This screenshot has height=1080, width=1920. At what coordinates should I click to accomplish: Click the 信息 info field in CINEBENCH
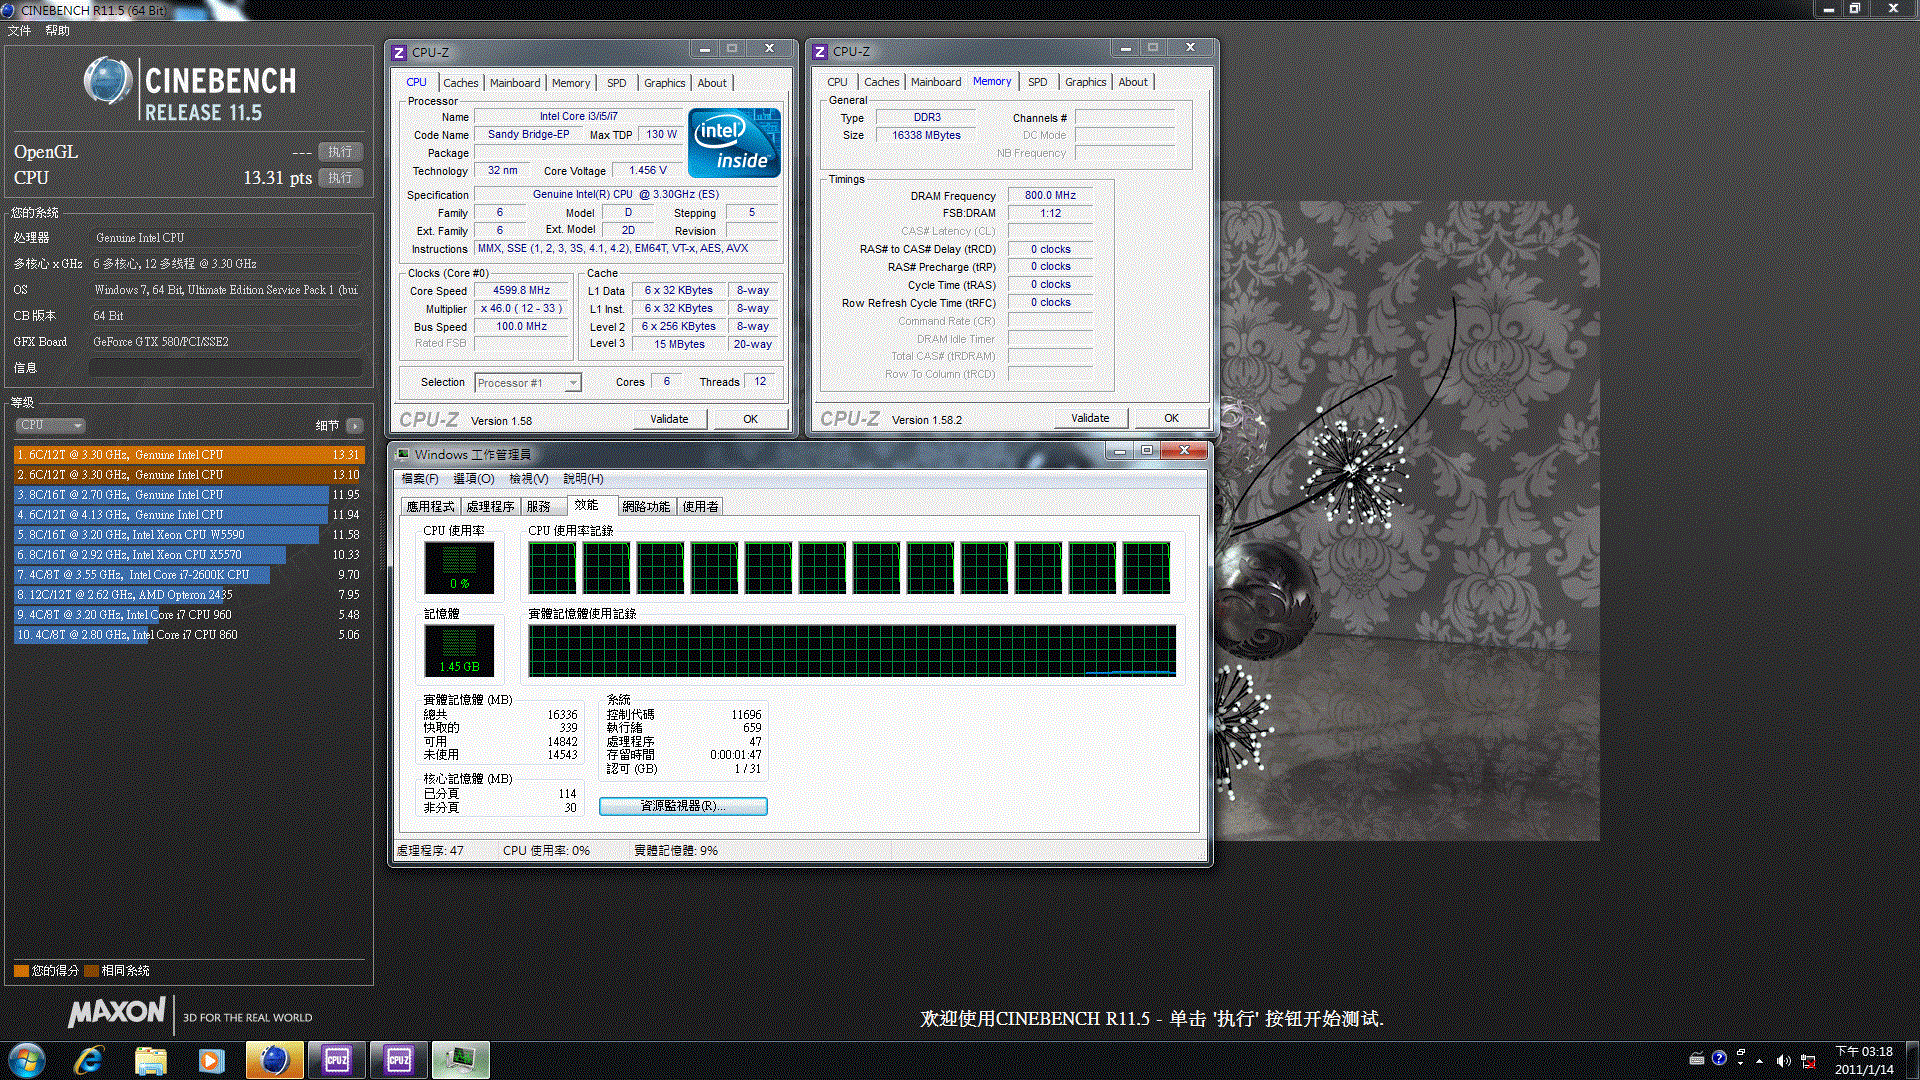[225, 368]
